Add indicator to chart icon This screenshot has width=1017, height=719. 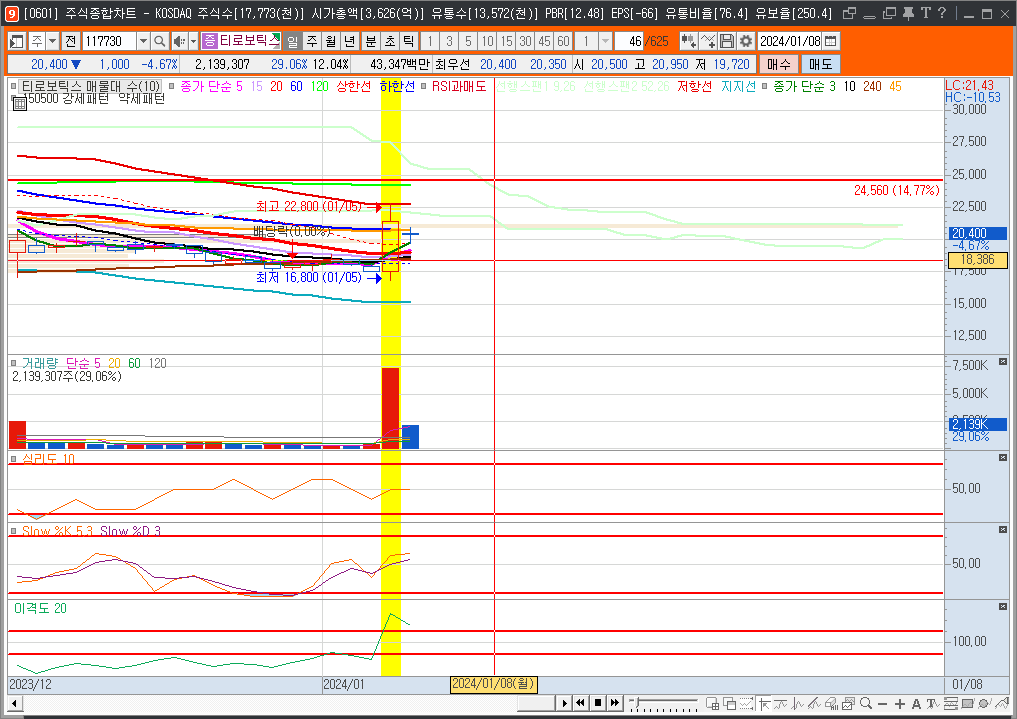tap(688, 41)
